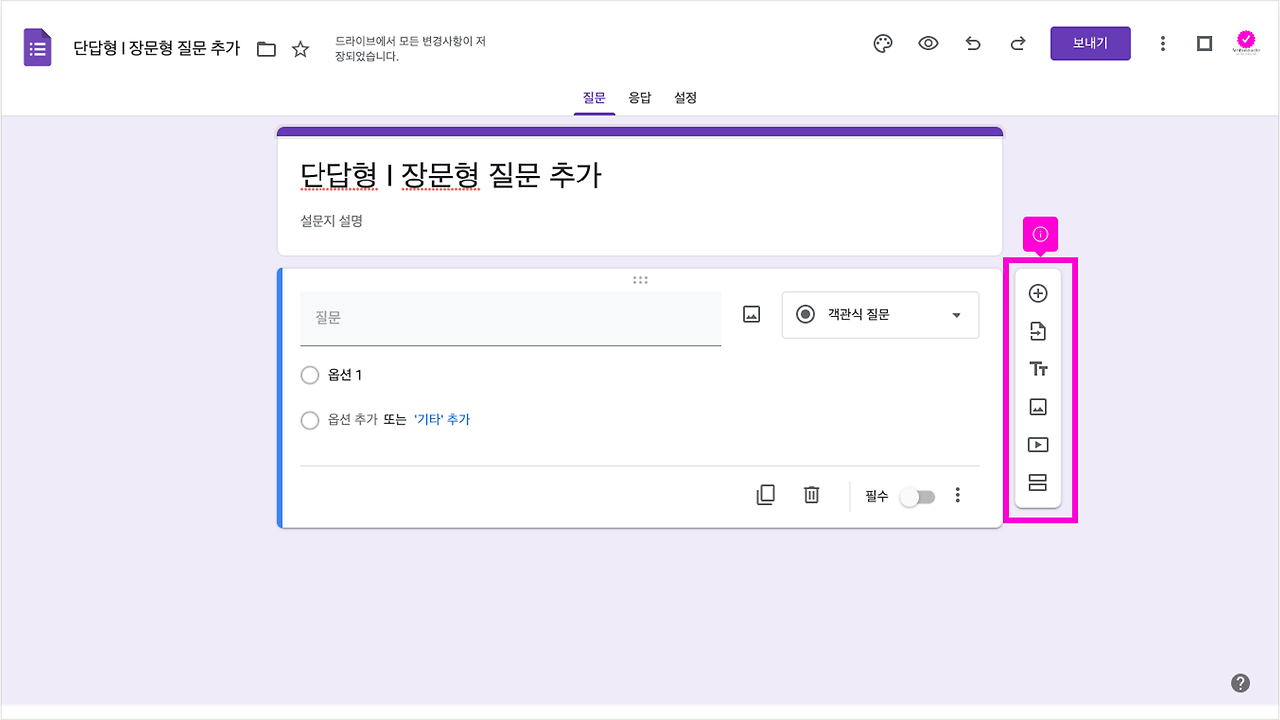Click the import questions icon

point(1038,331)
